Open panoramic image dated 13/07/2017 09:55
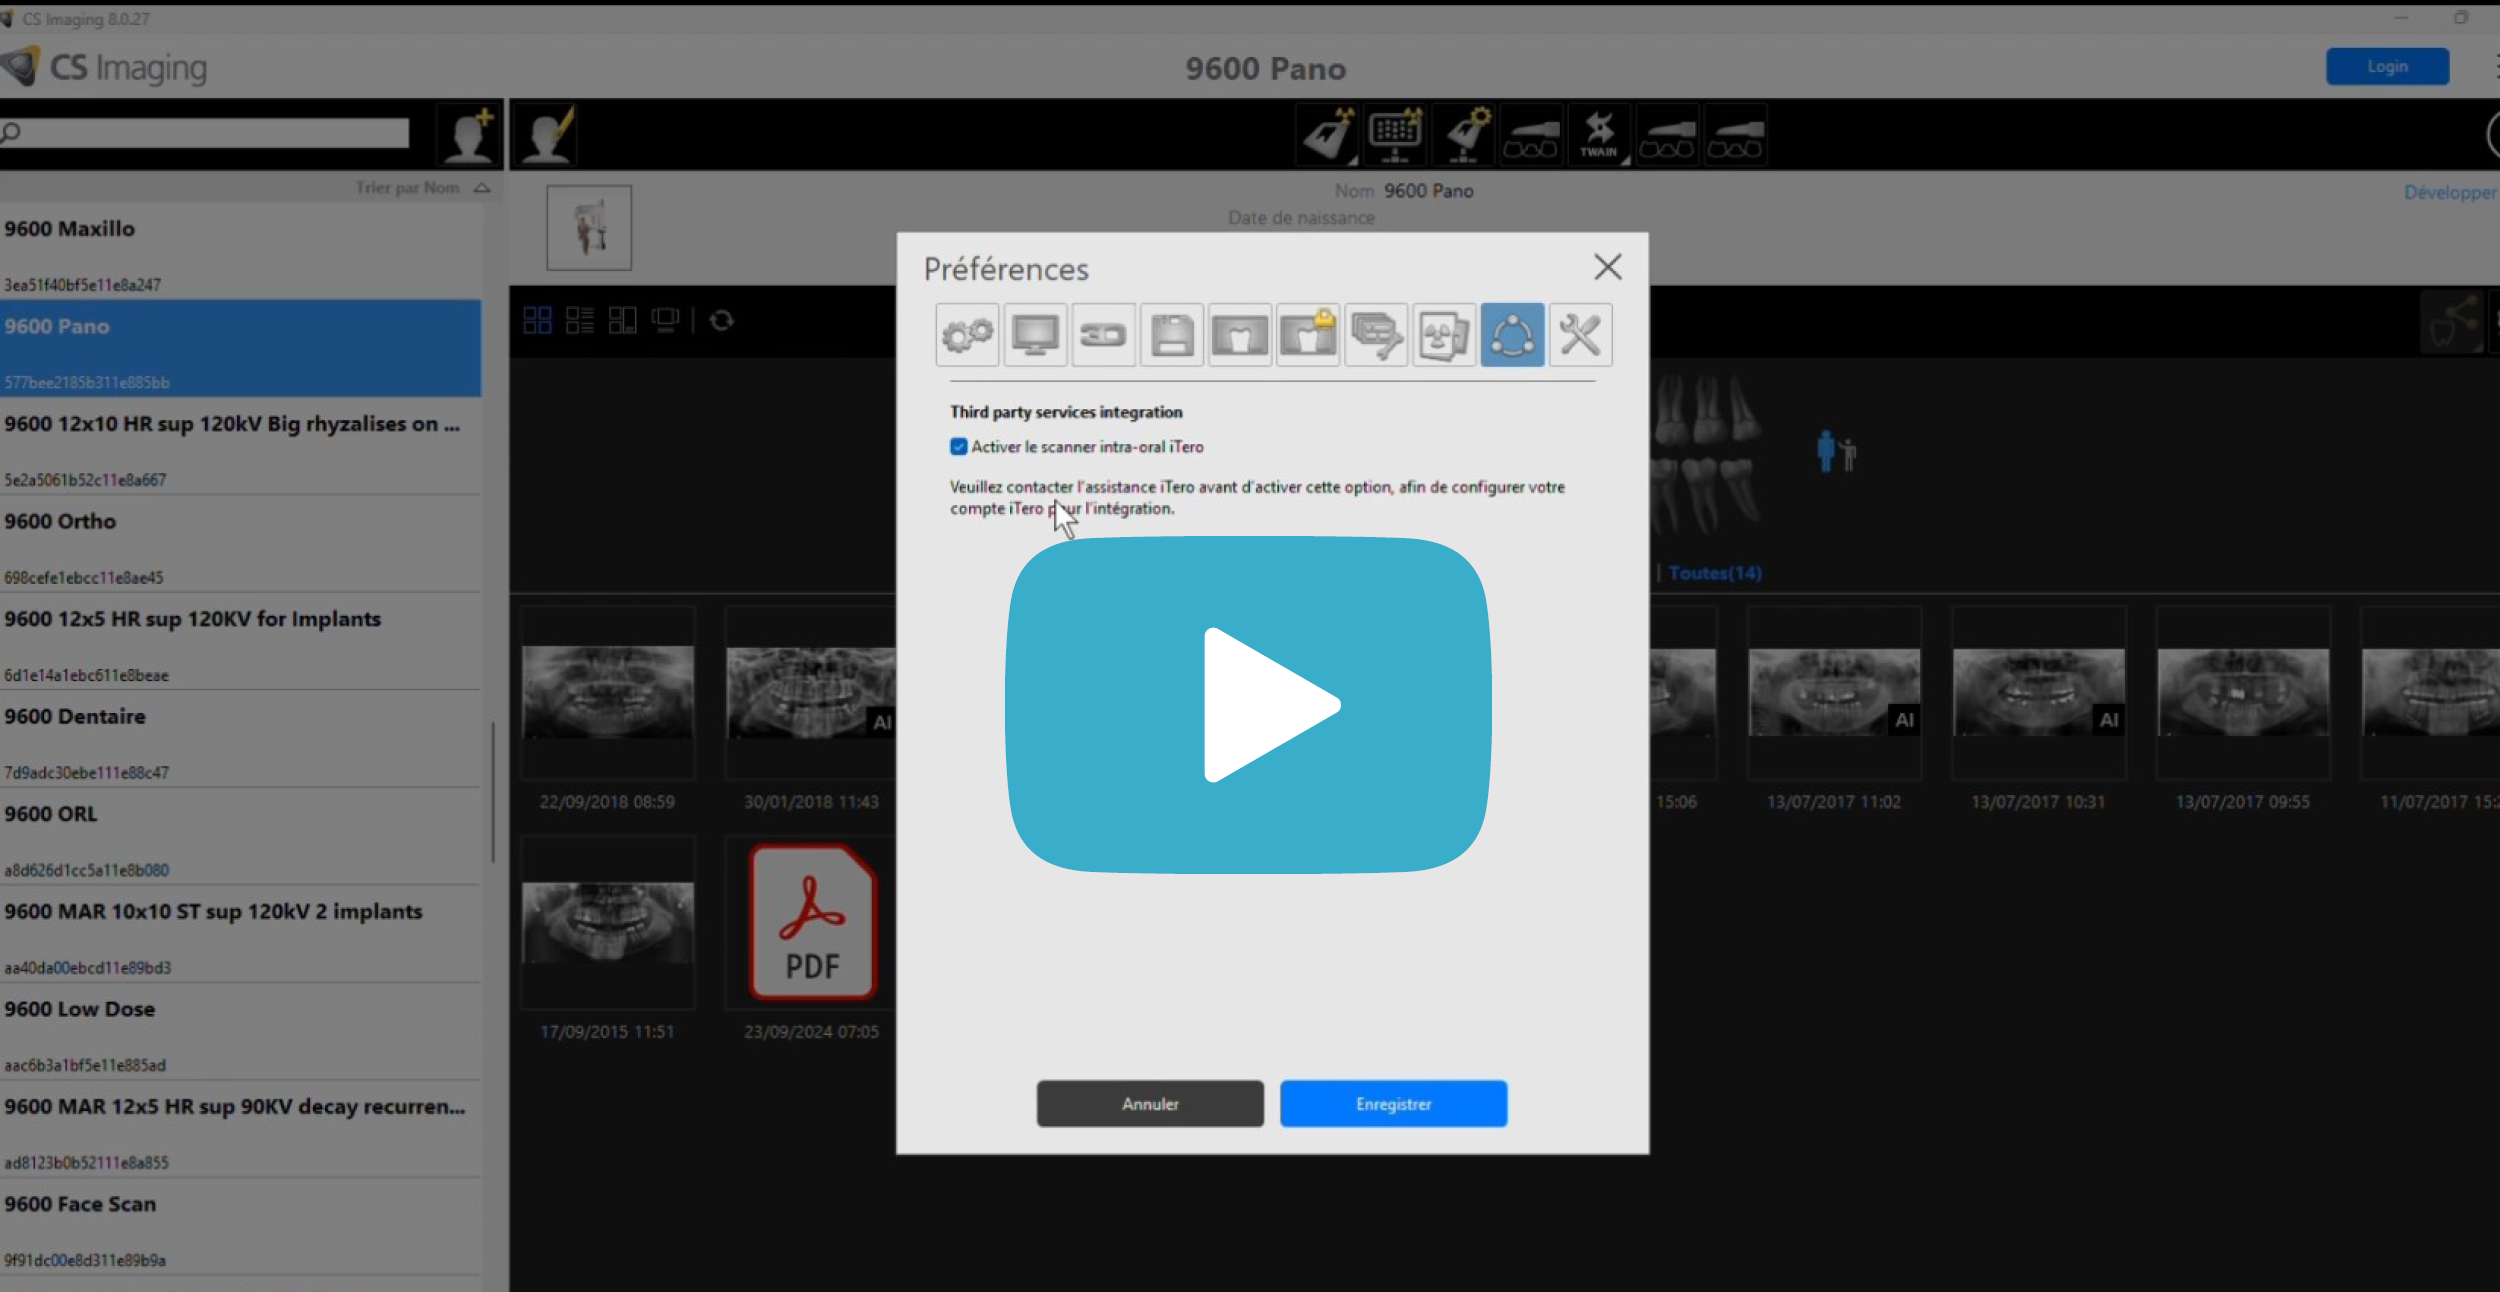 (2243, 692)
